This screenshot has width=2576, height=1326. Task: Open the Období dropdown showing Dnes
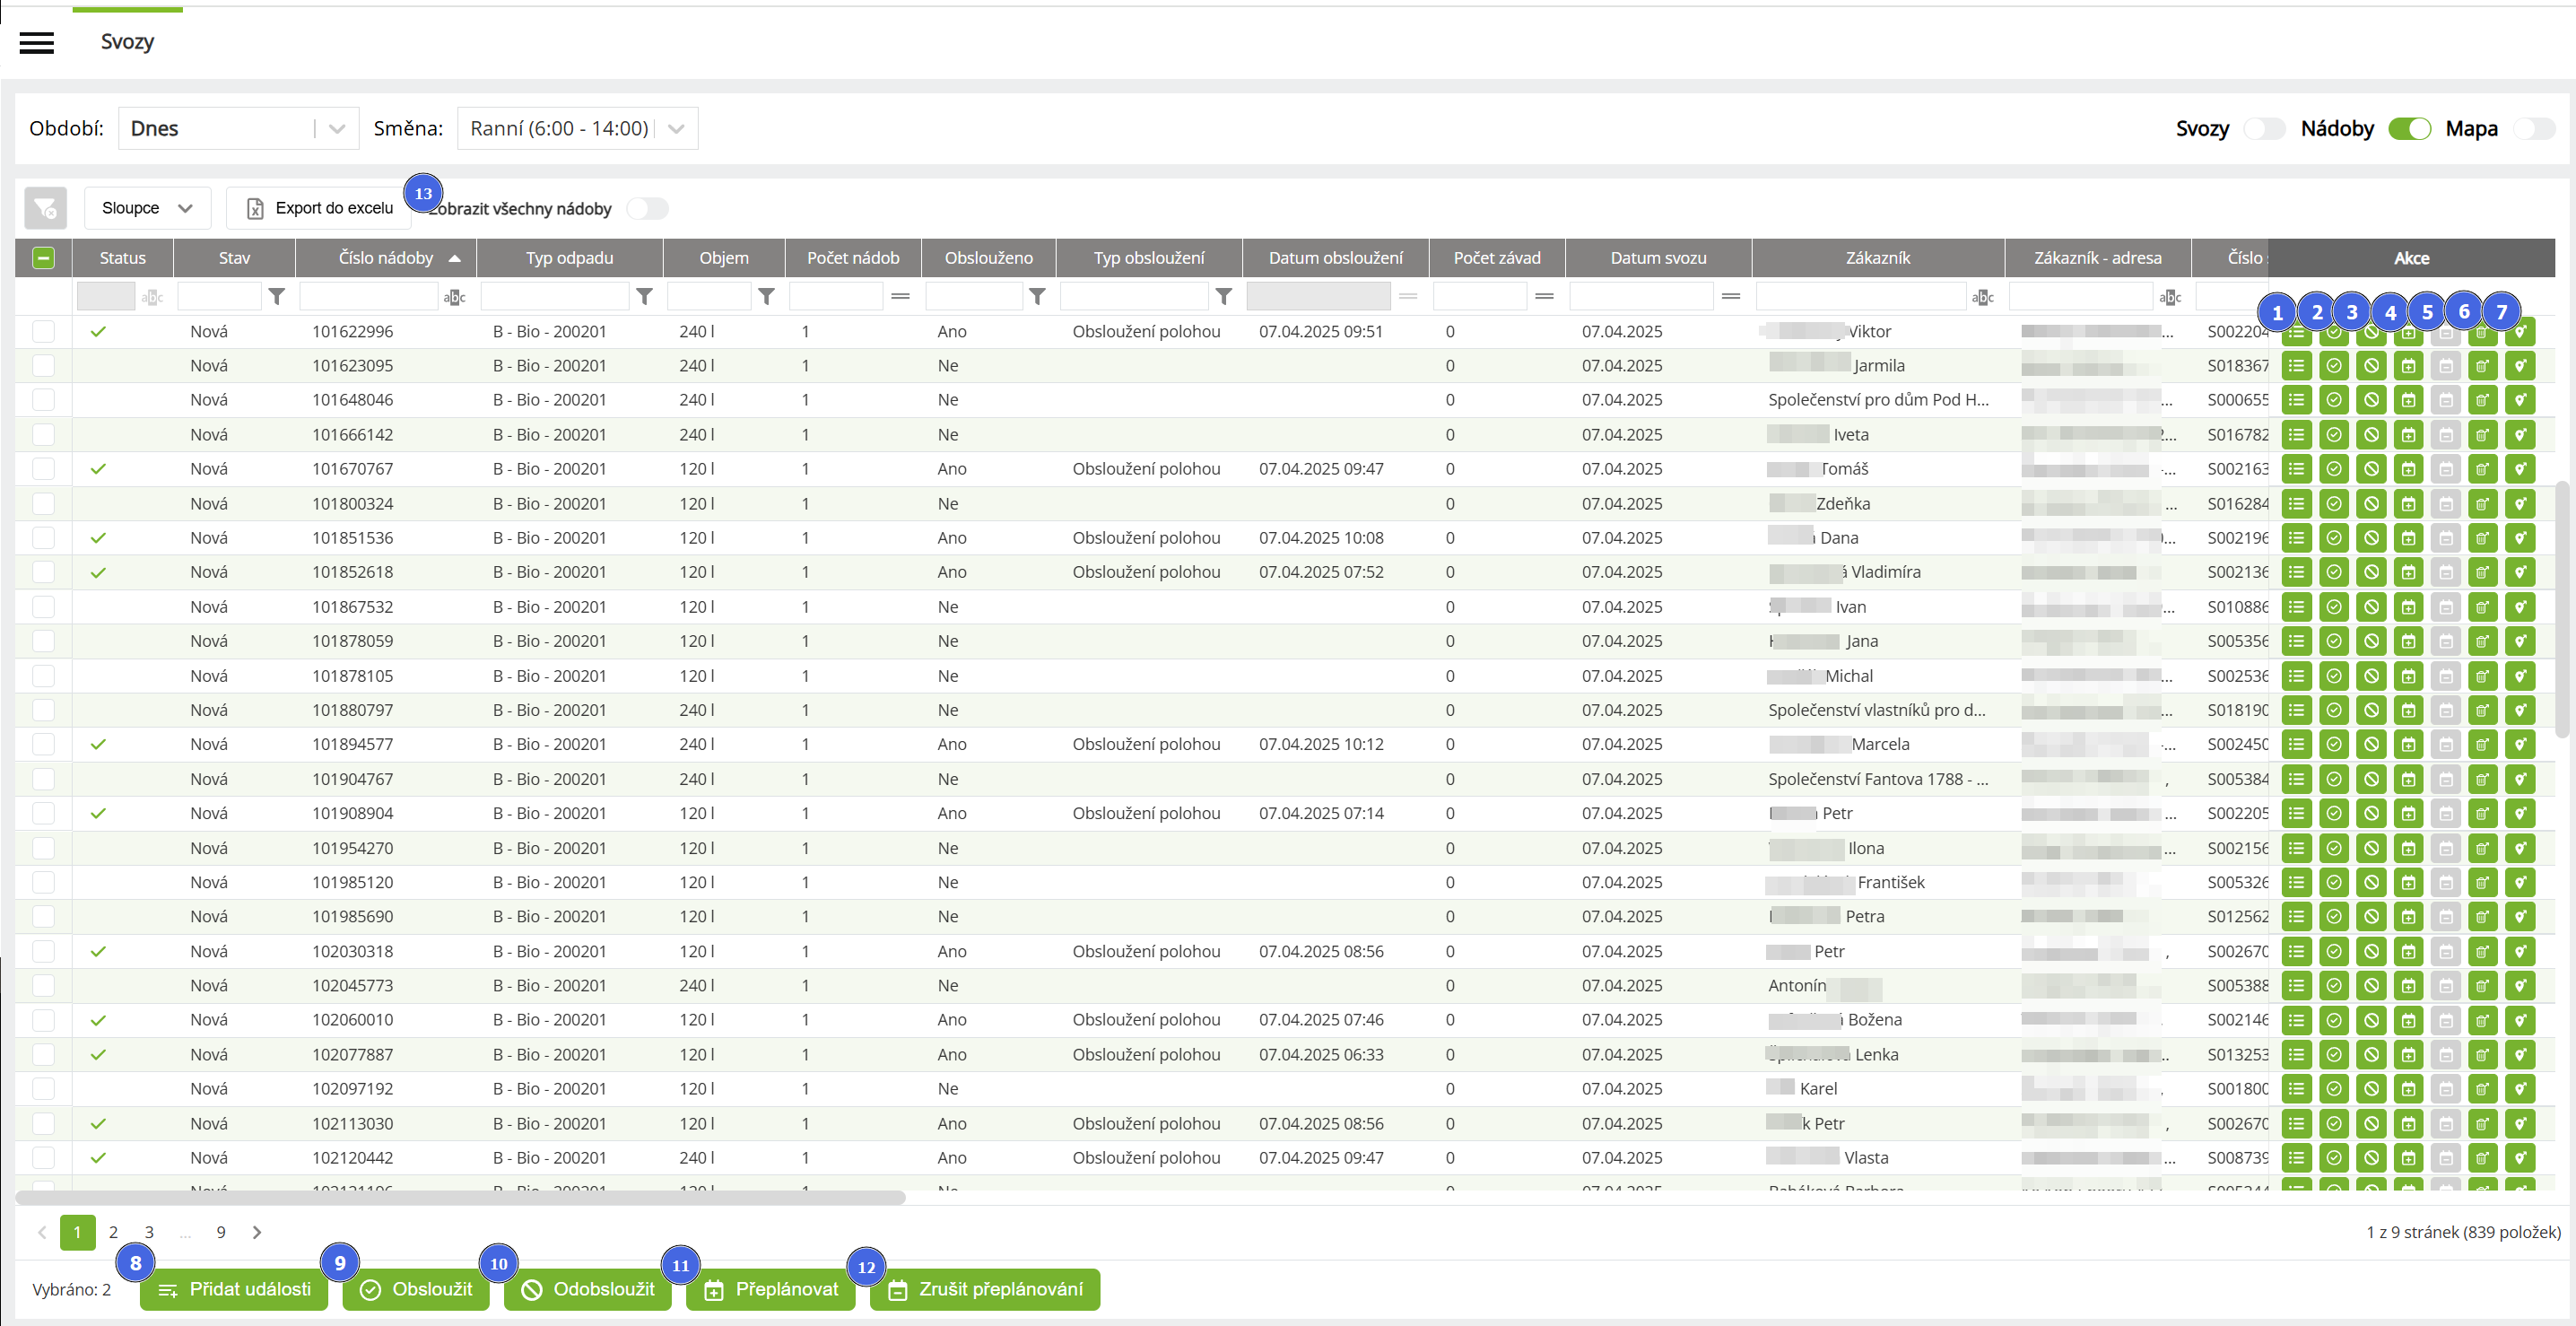pos(238,129)
